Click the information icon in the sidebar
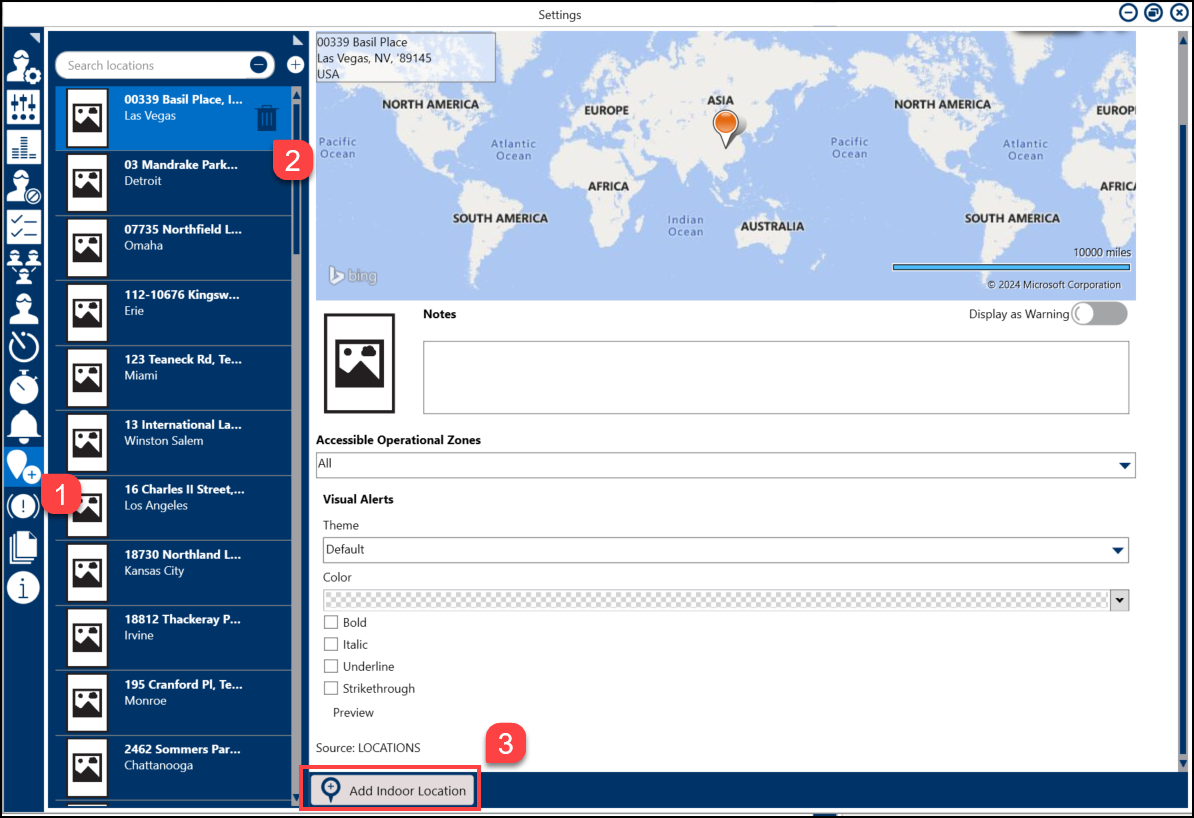1194x818 pixels. coord(23,587)
